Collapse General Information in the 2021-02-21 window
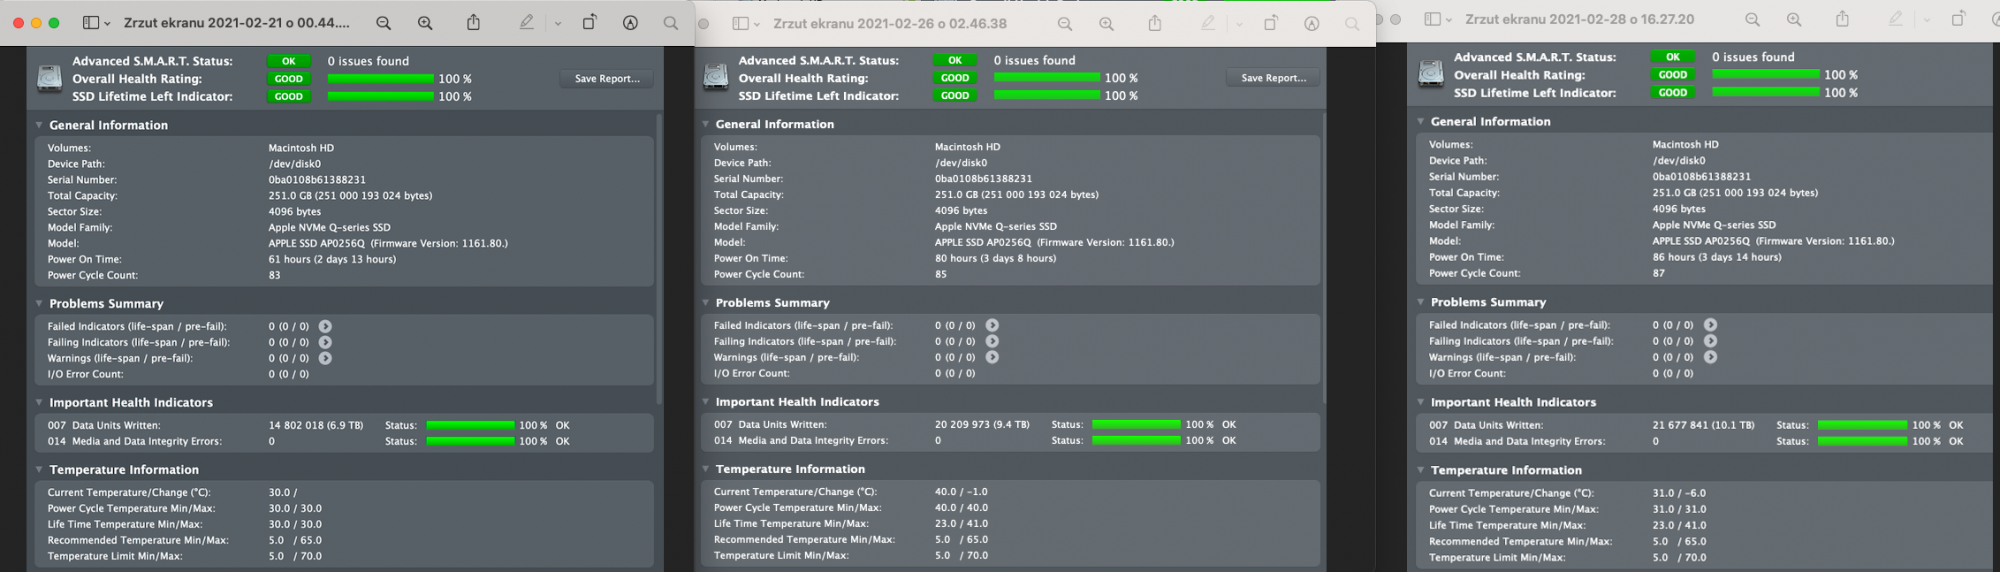Viewport: 2000px width, 572px height. tap(39, 125)
